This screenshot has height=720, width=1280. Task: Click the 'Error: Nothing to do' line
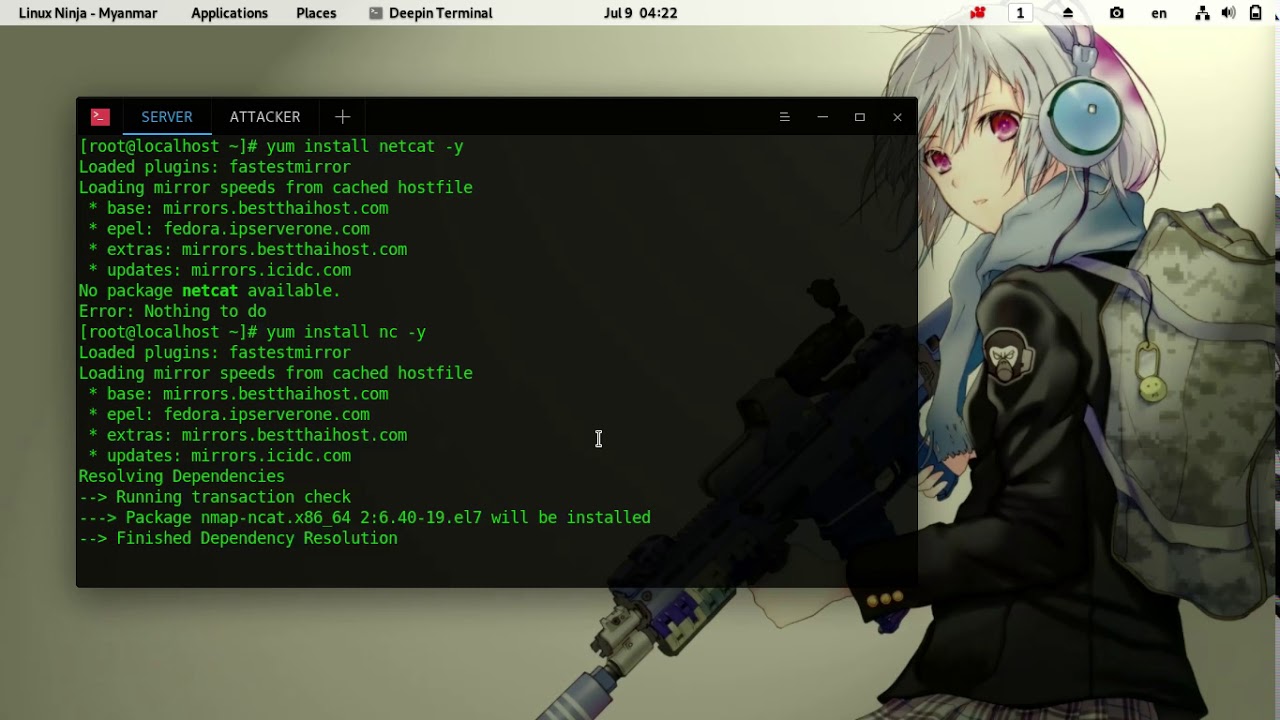point(172,311)
